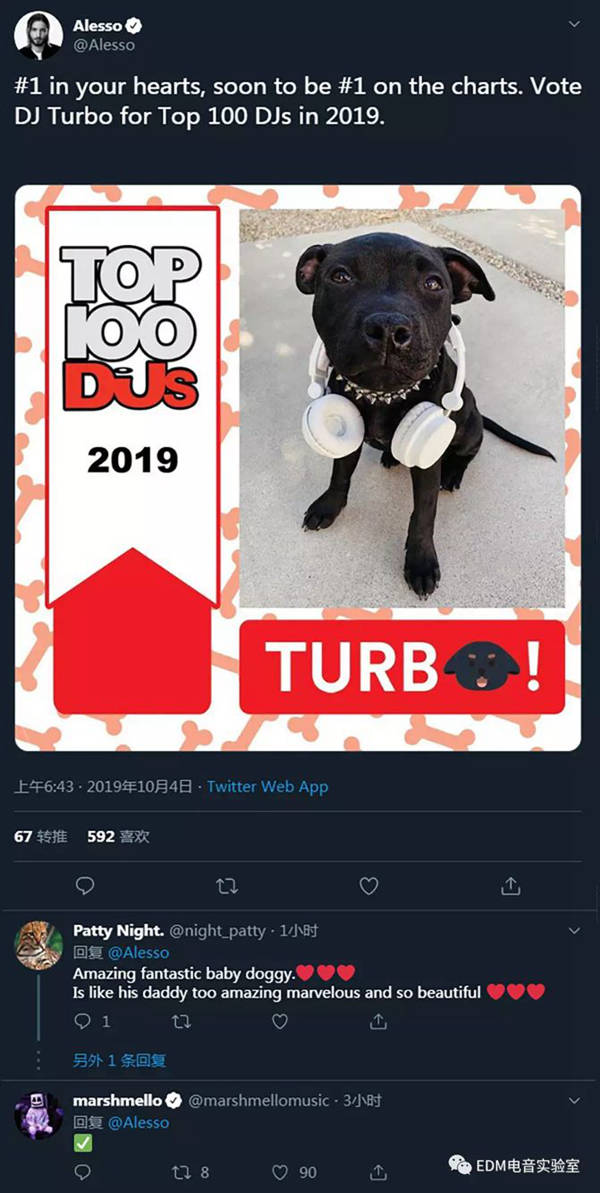Viewport: 600px width, 1193px height.
Task: View the 592 likes list
Action: (x=118, y=837)
